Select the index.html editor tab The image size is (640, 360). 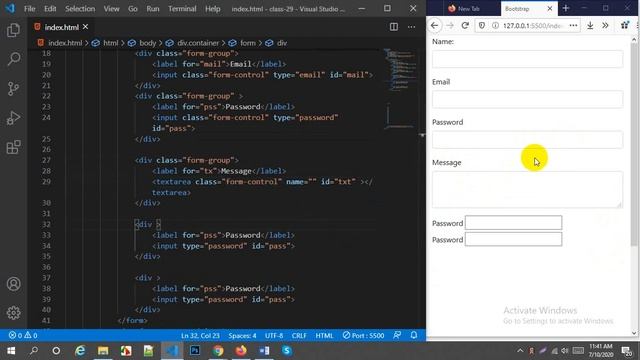coord(61,27)
